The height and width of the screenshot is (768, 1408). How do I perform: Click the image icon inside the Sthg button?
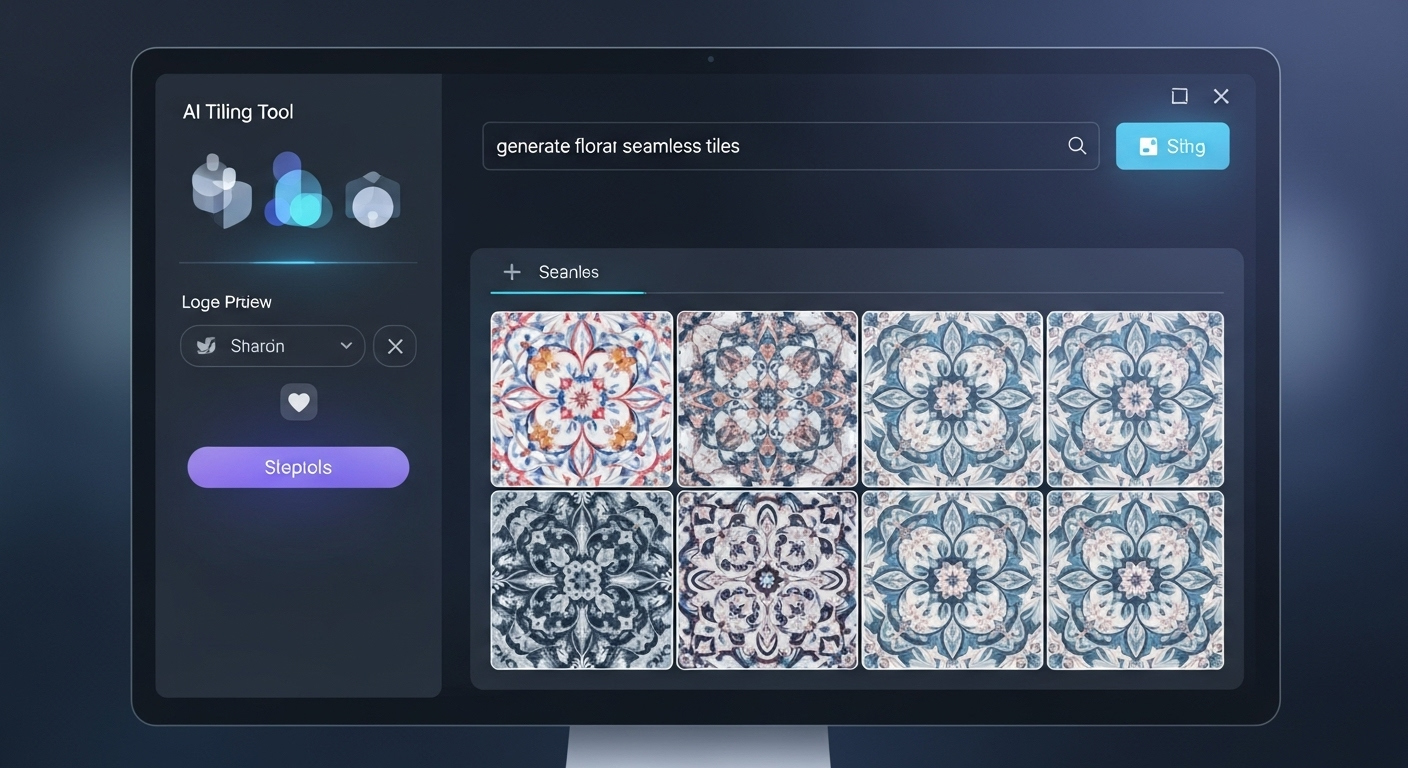click(x=1147, y=145)
